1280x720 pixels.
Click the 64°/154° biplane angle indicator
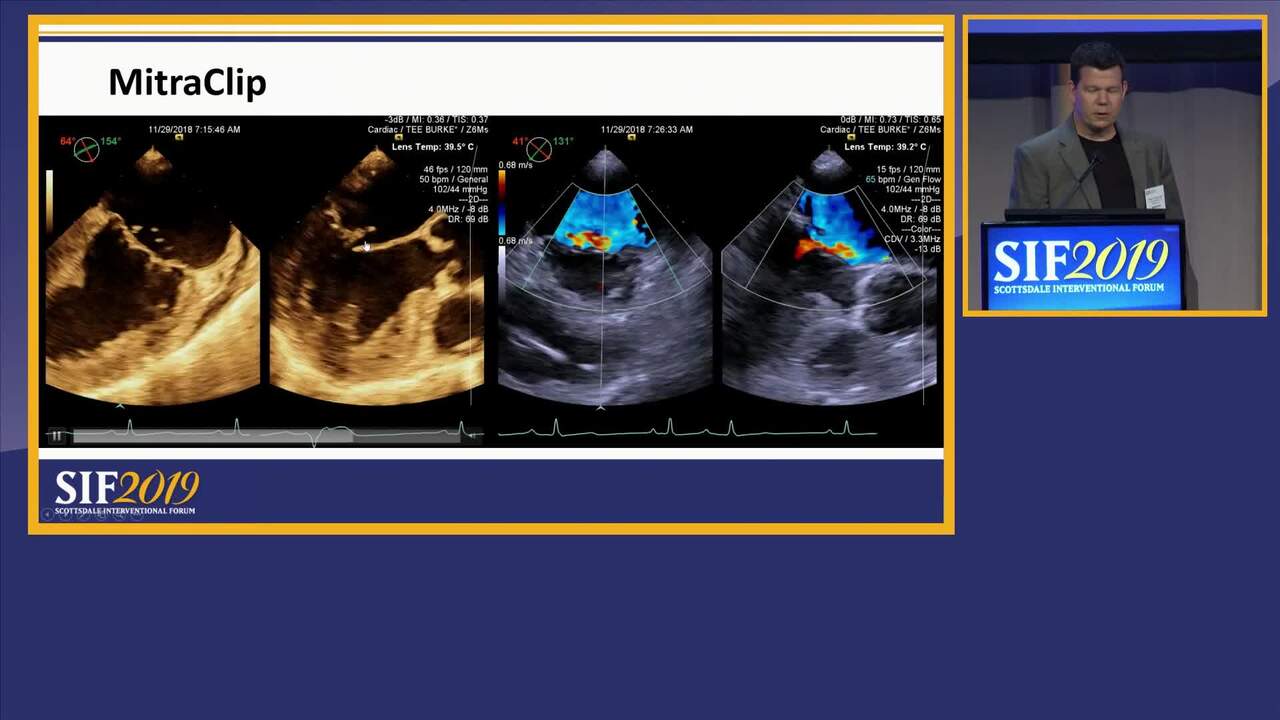coord(89,148)
